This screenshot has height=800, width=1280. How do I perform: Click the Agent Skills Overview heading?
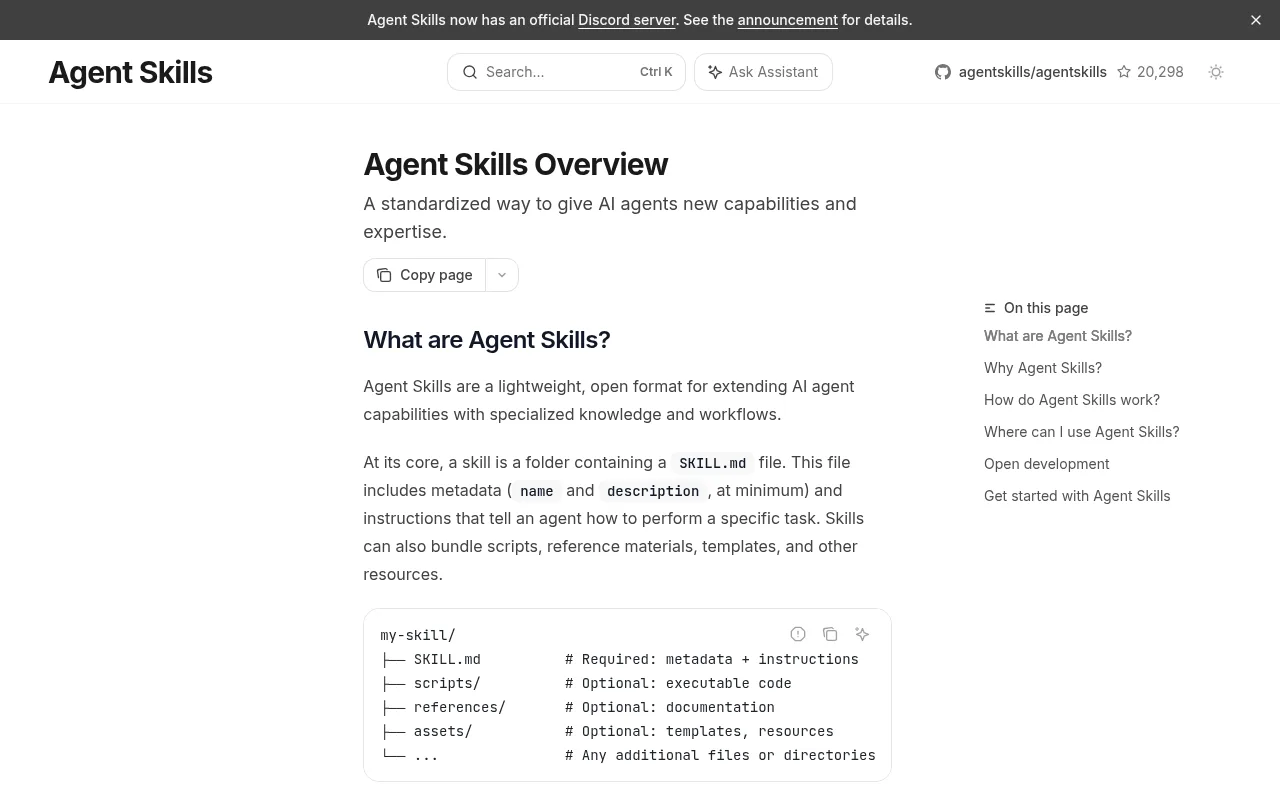coord(515,164)
